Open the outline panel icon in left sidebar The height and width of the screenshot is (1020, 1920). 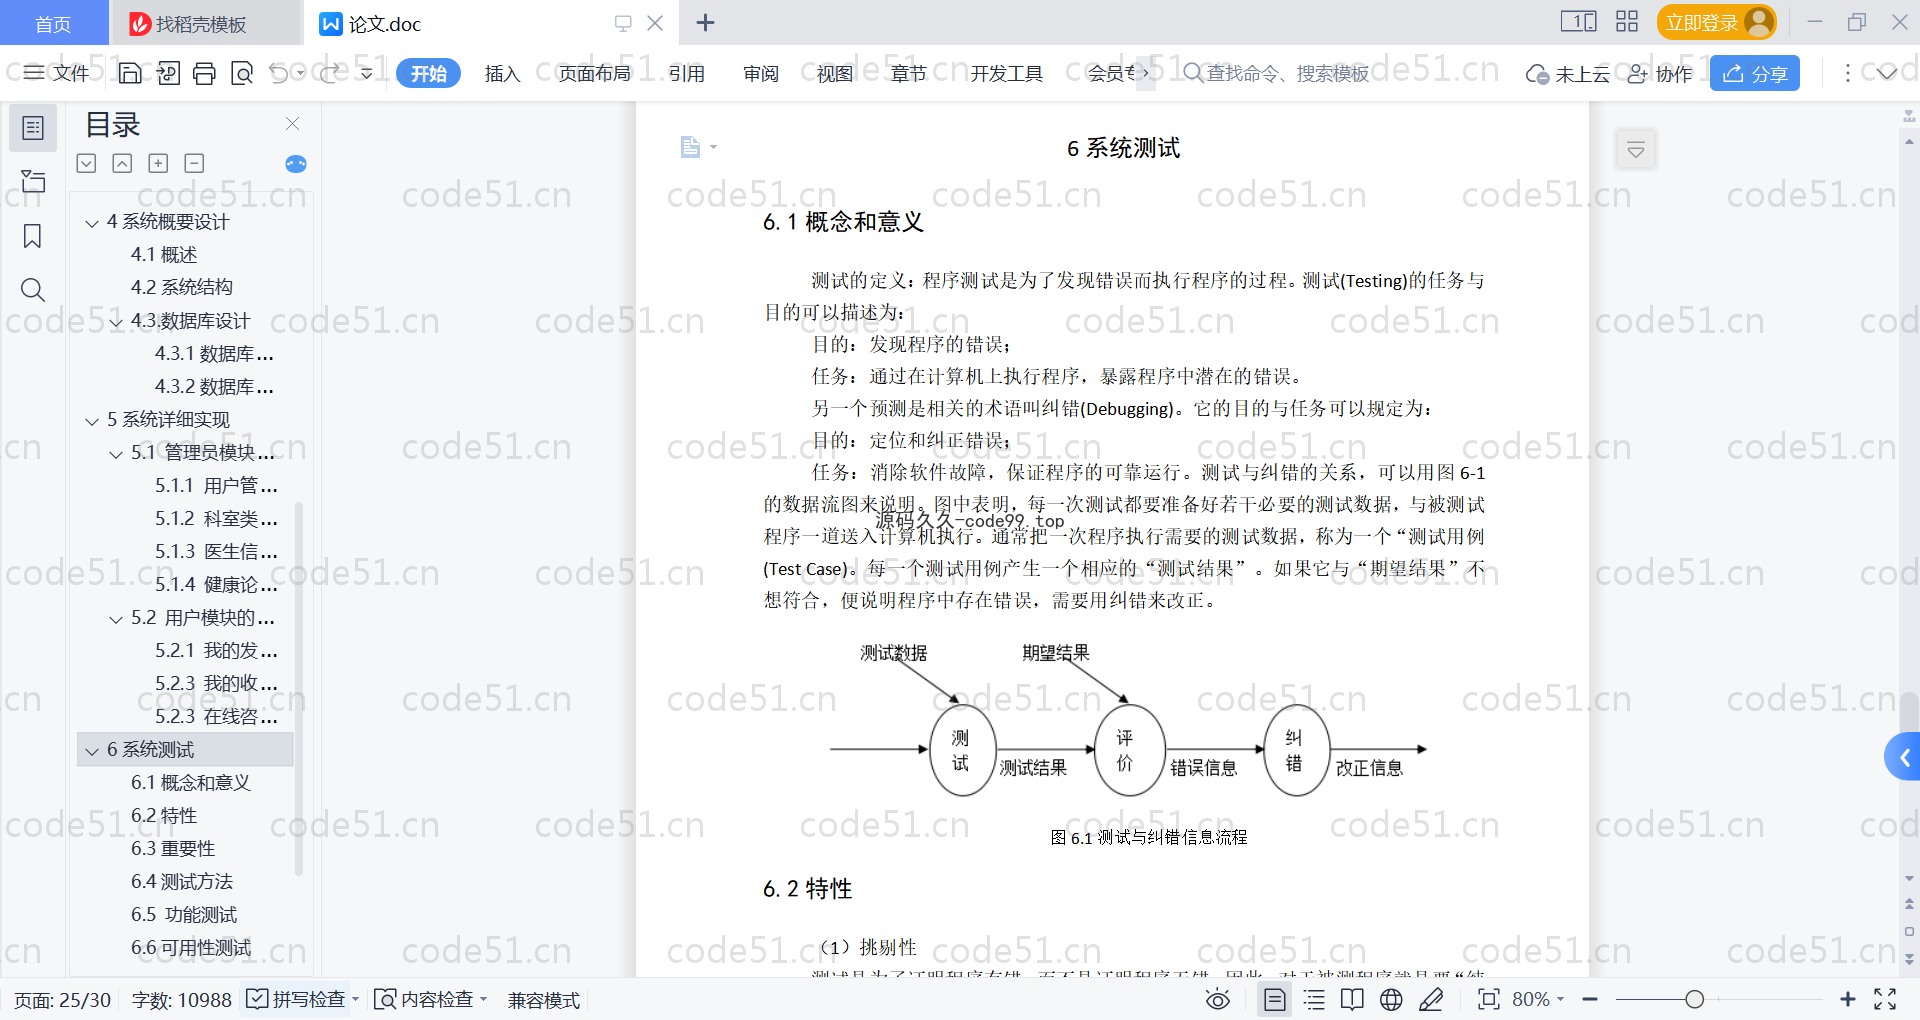pos(33,128)
